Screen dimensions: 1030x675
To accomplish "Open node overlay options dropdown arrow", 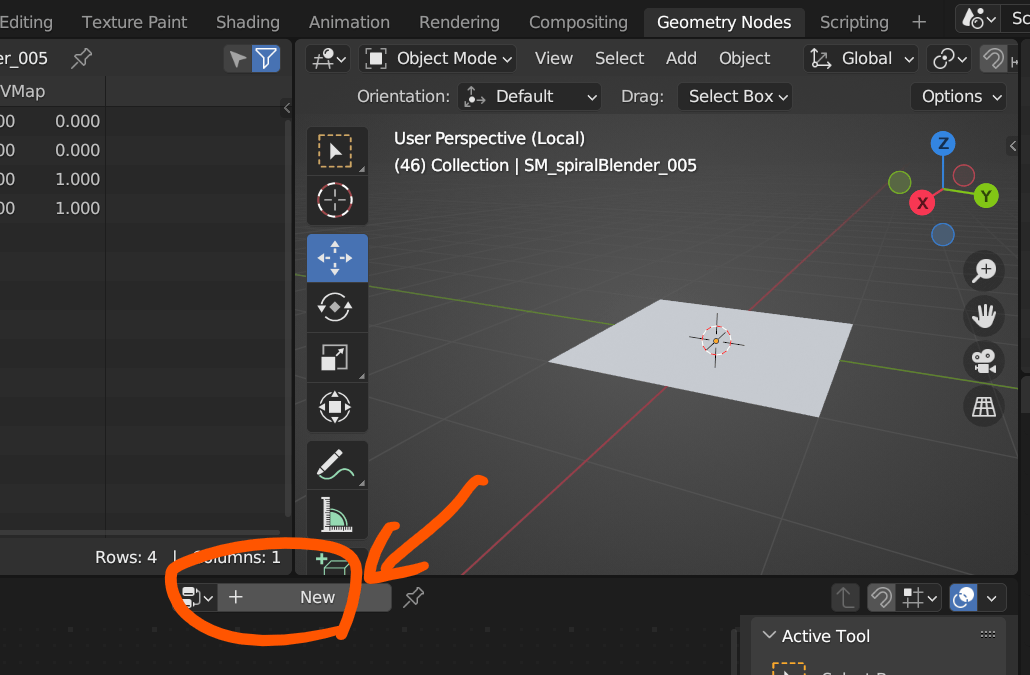I will tap(992, 598).
